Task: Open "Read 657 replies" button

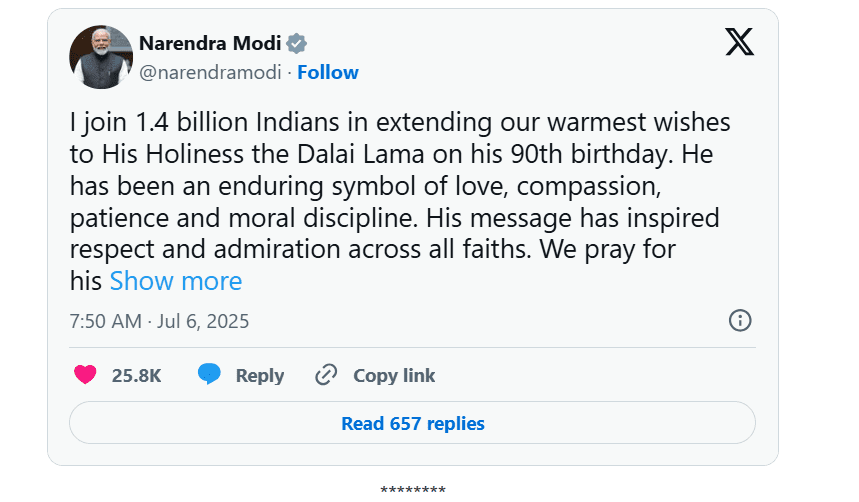Action: 412,423
